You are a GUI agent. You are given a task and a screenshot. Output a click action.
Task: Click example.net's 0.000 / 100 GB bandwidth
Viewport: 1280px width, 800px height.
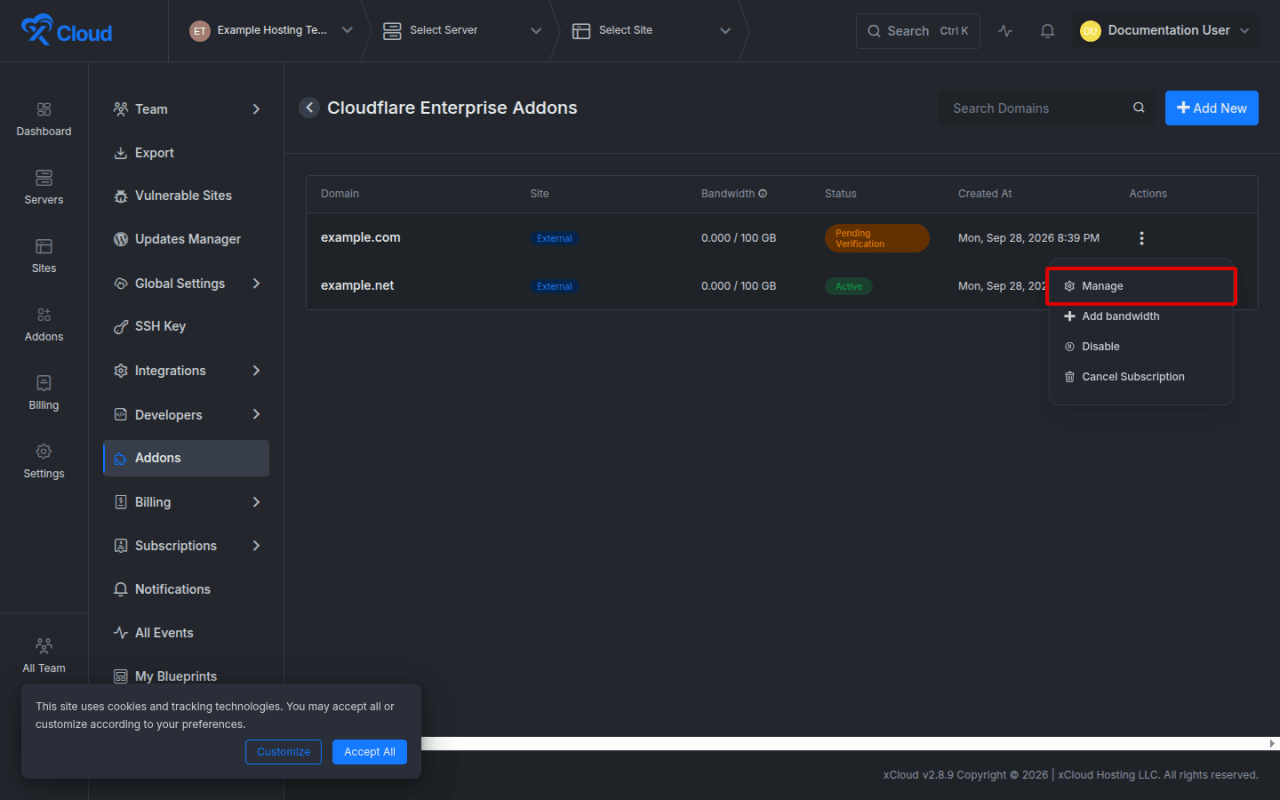(738, 286)
